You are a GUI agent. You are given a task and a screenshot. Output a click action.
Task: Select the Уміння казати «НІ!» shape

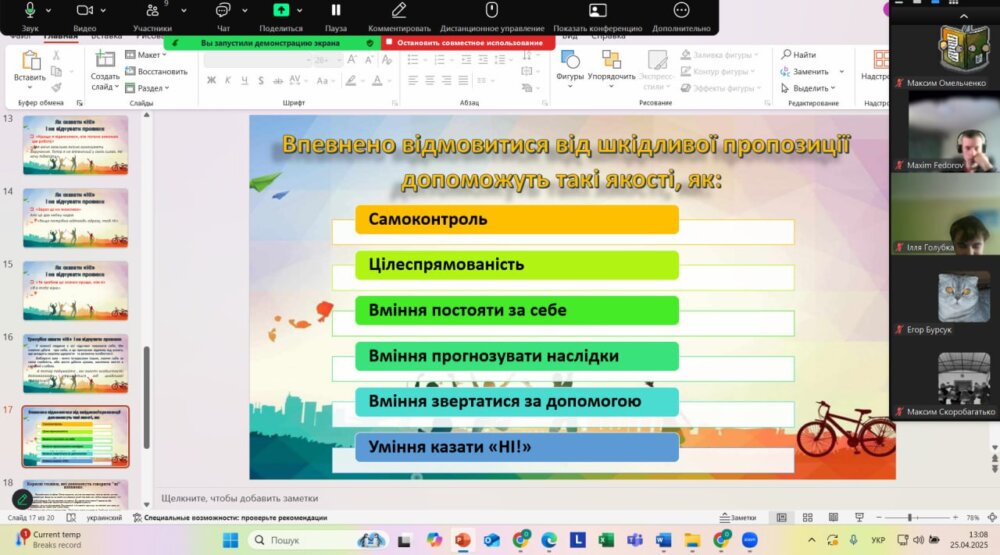point(517,447)
